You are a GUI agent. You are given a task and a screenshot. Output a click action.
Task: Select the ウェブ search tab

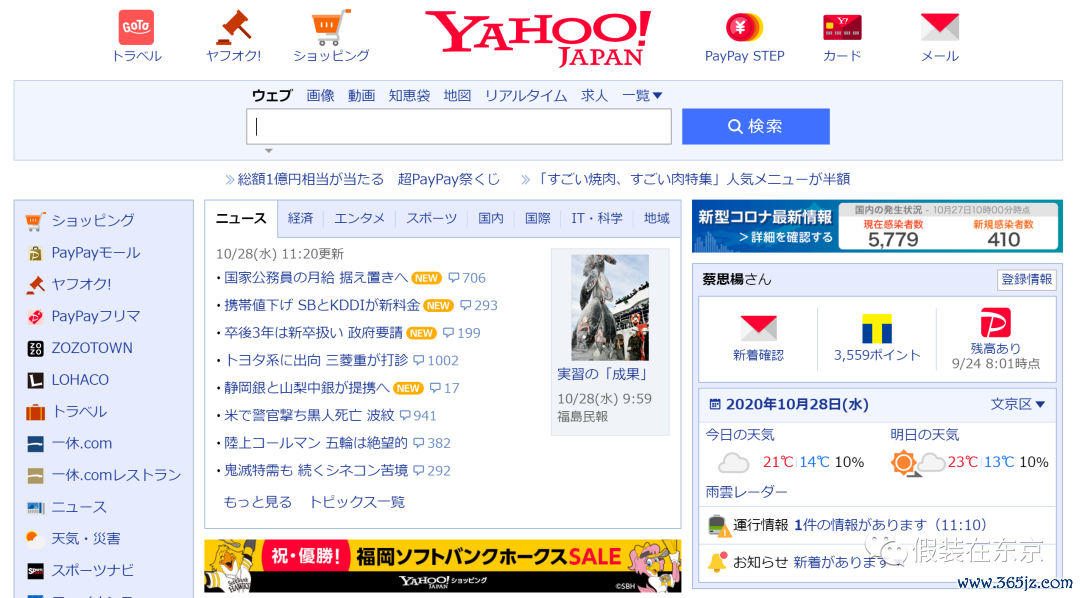click(x=272, y=95)
